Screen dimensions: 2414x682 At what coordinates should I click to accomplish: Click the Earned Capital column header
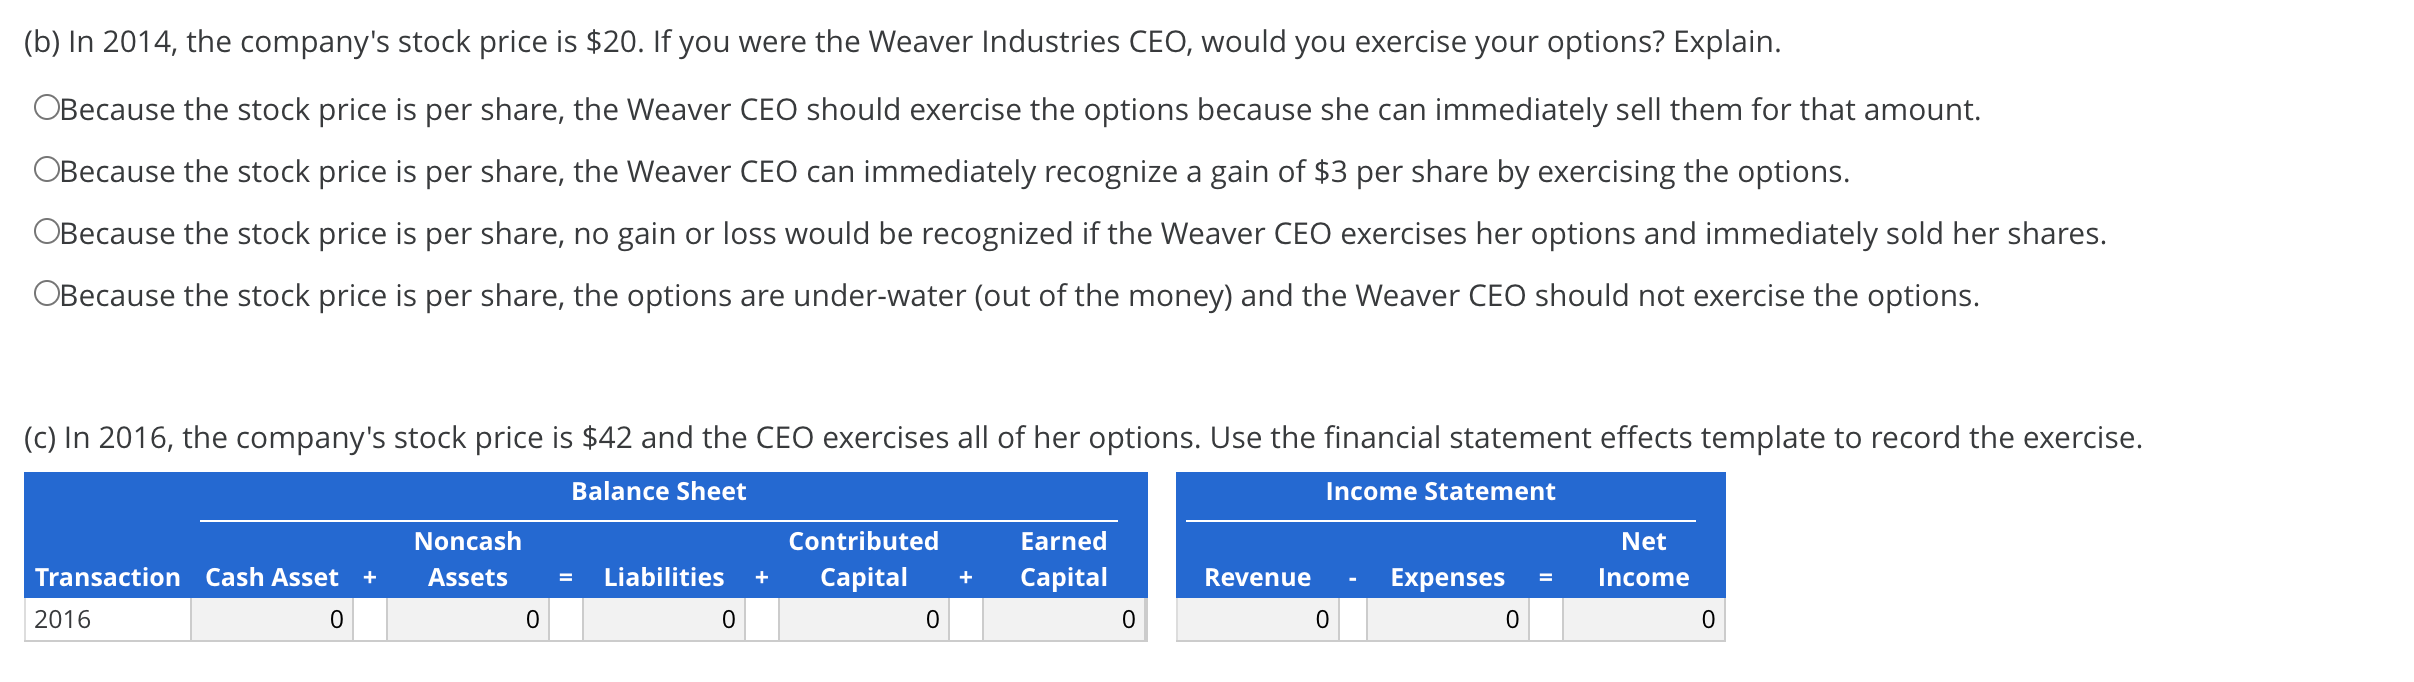tap(1062, 560)
